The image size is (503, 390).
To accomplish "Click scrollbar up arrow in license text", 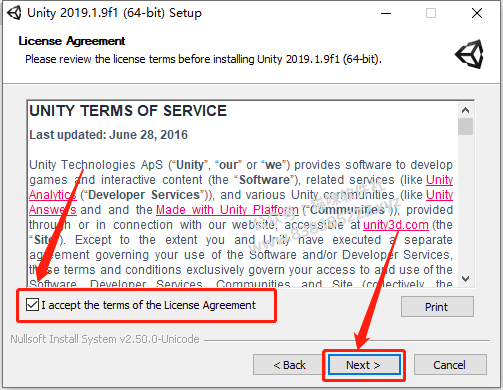I will [x=465, y=110].
